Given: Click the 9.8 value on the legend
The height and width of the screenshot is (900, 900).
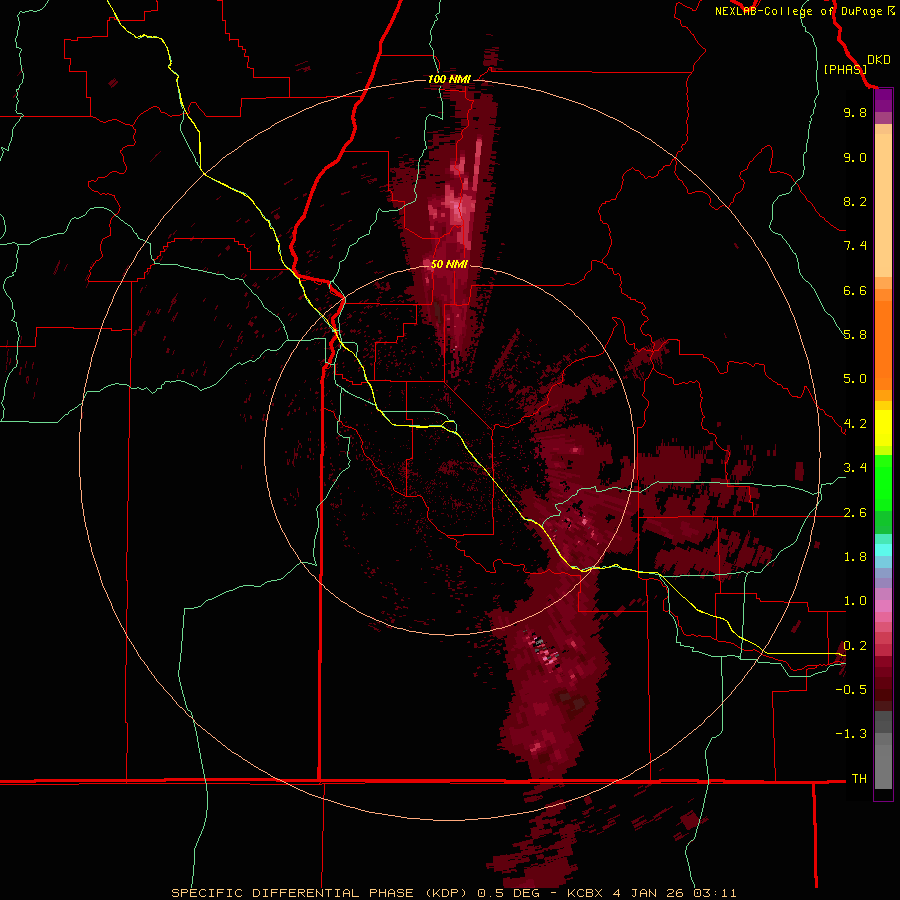Looking at the screenshot, I should tap(855, 112).
